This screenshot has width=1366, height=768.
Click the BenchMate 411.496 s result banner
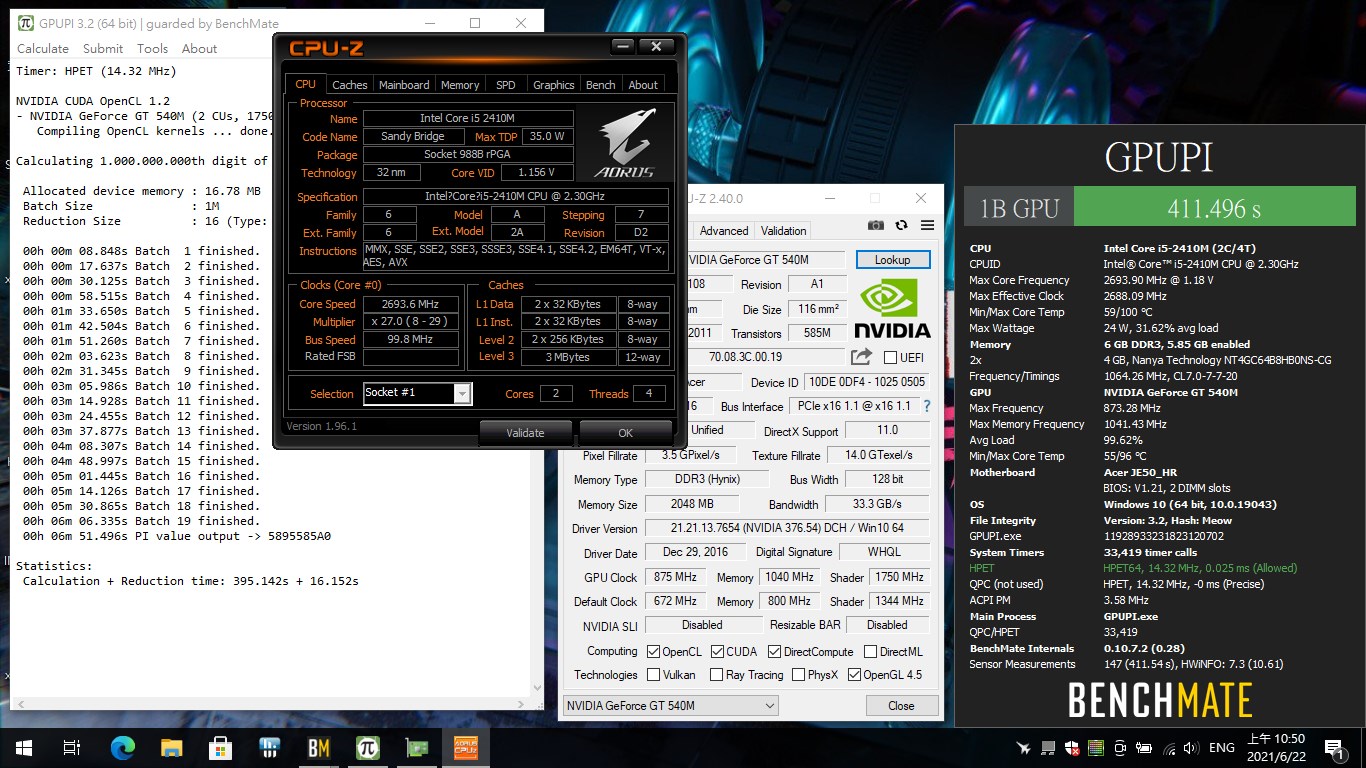(x=1214, y=208)
